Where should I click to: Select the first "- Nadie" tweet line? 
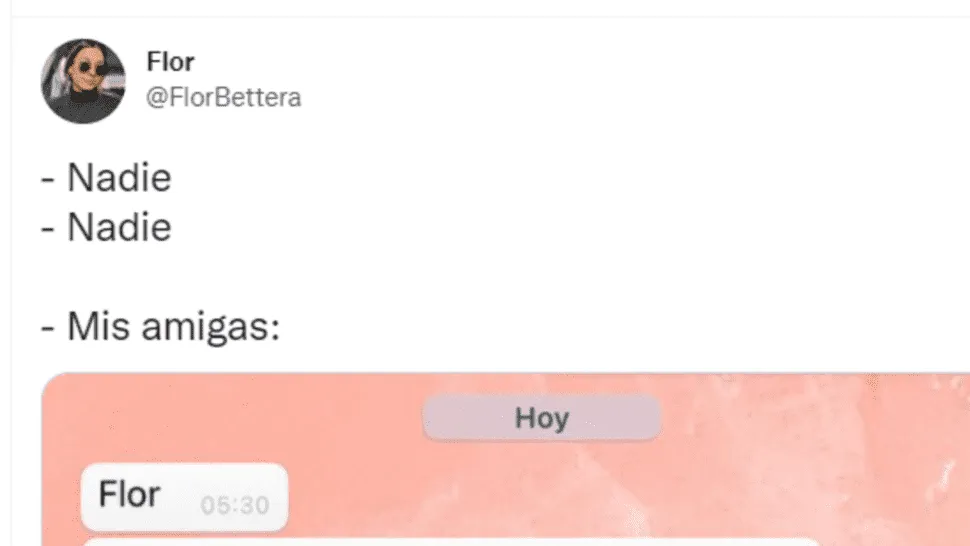[106, 177]
